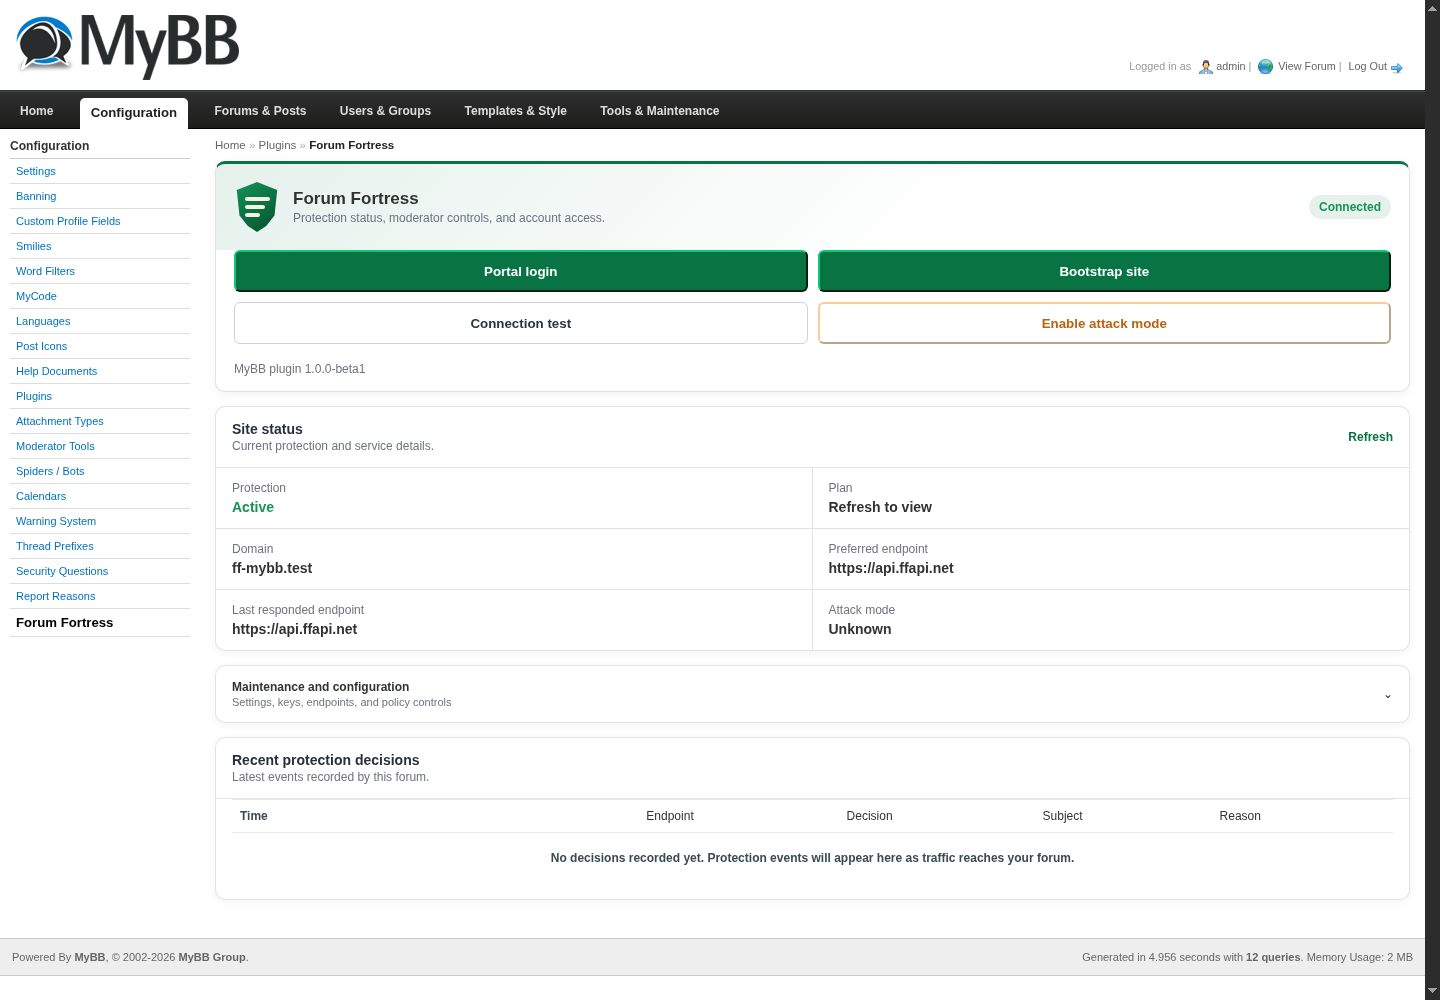This screenshot has width=1440, height=1000.
Task: Click the Forum Fortress shield icon
Action: 257,207
